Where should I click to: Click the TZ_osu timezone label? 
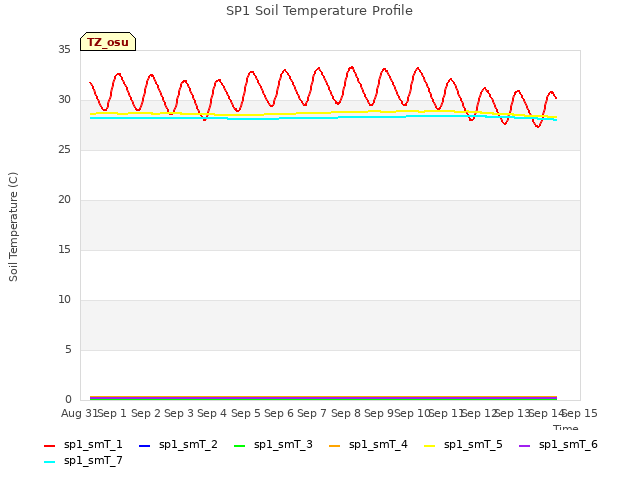coord(108,42)
